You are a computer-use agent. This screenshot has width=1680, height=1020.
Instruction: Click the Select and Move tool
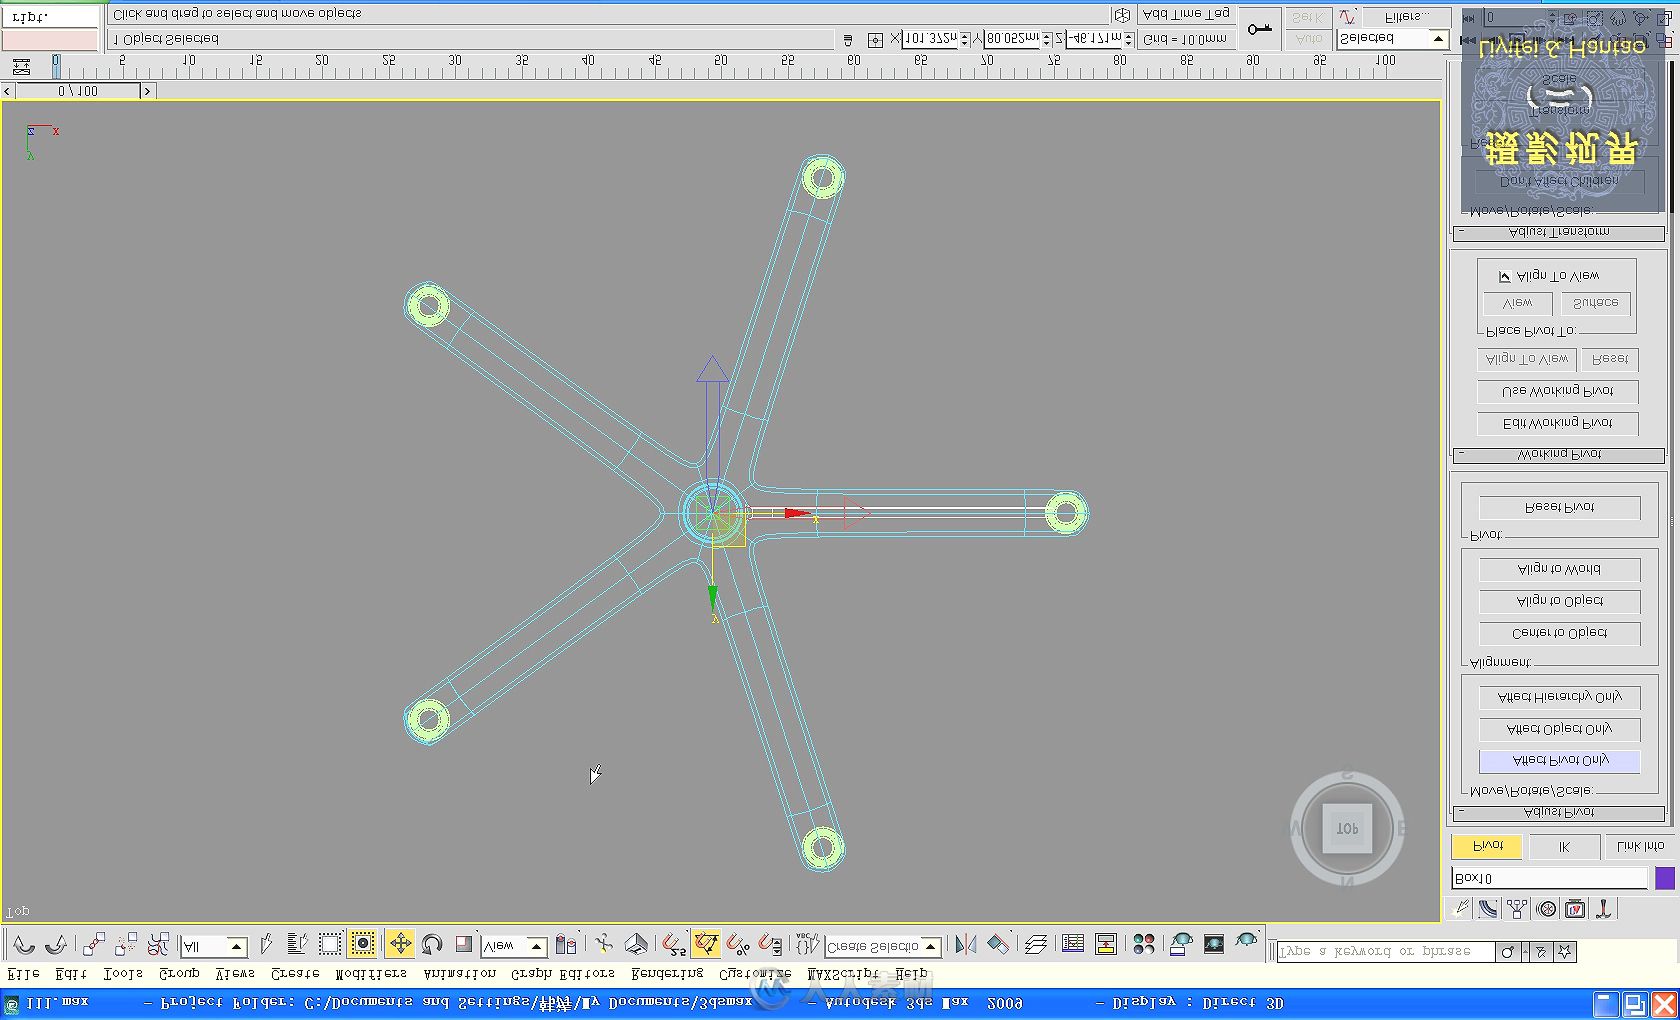pos(400,945)
